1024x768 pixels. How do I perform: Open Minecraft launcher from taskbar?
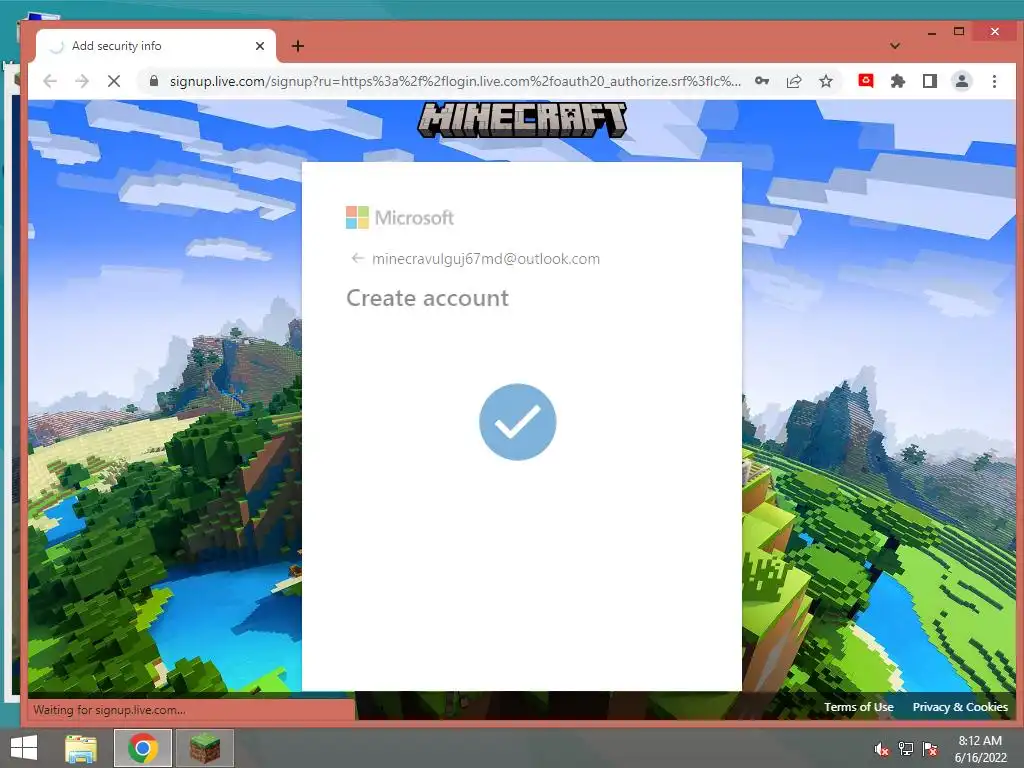click(205, 748)
